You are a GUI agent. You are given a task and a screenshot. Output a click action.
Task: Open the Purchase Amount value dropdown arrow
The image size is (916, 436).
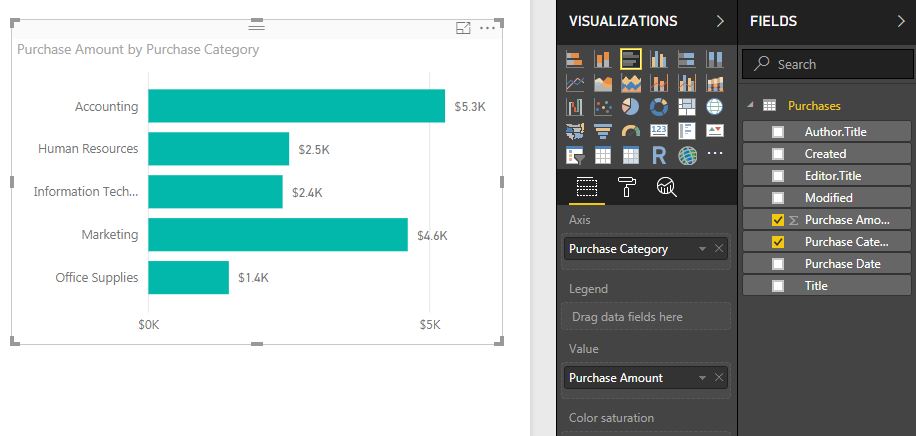tap(703, 378)
